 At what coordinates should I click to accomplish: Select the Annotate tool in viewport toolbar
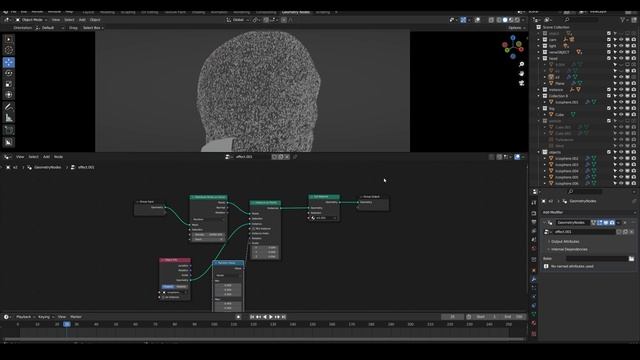click(9, 107)
